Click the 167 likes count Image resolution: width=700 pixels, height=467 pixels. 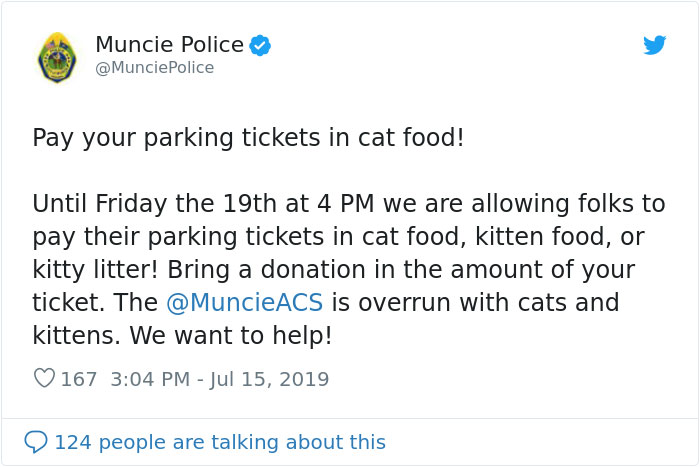pyautogui.click(x=79, y=380)
